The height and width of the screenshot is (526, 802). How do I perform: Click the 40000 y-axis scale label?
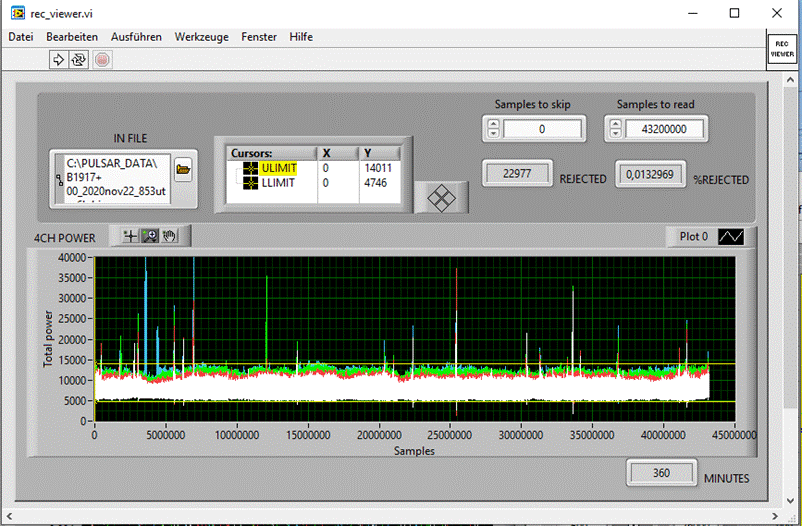point(72,257)
